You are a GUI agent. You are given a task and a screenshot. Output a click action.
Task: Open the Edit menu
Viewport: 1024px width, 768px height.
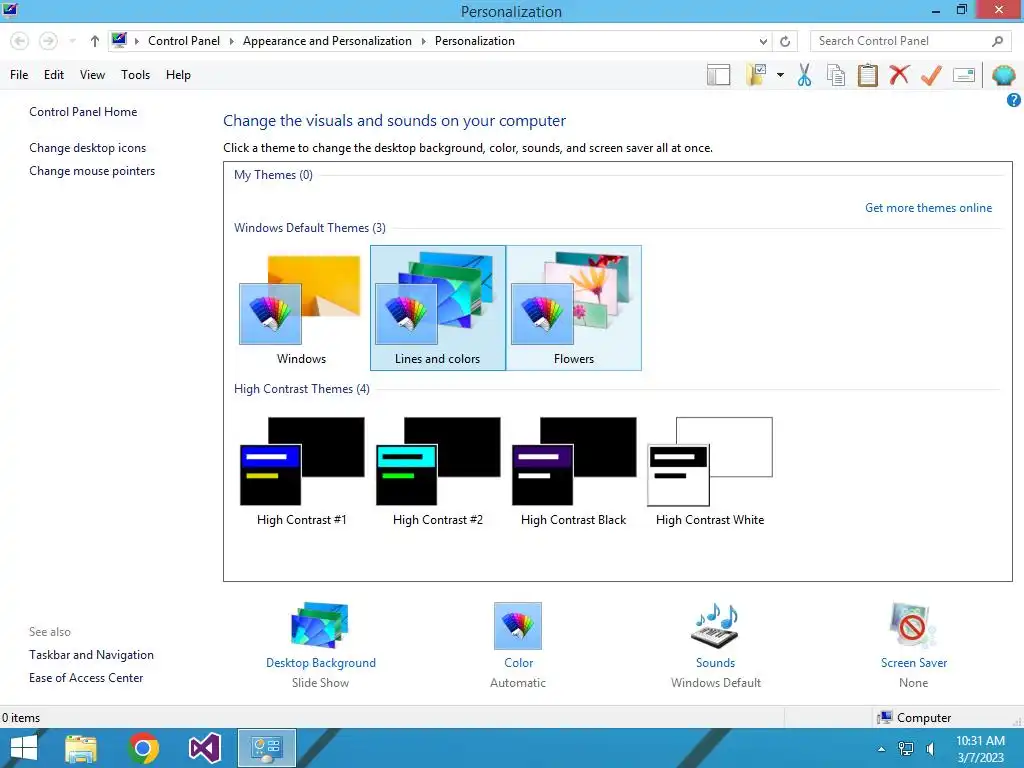(x=54, y=75)
